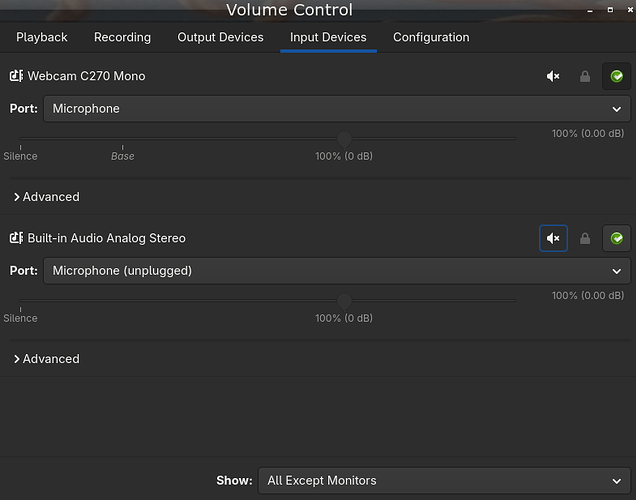Open the Show All Except Monitors dropdown
This screenshot has width=636, height=500.
pyautogui.click(x=444, y=480)
